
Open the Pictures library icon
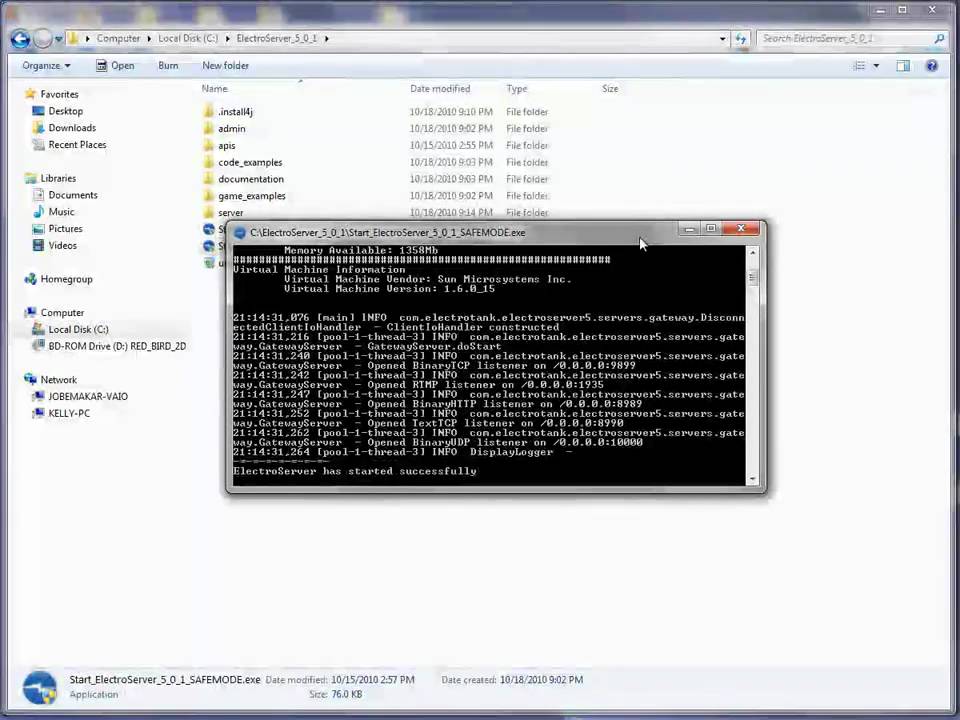[x=39, y=228]
